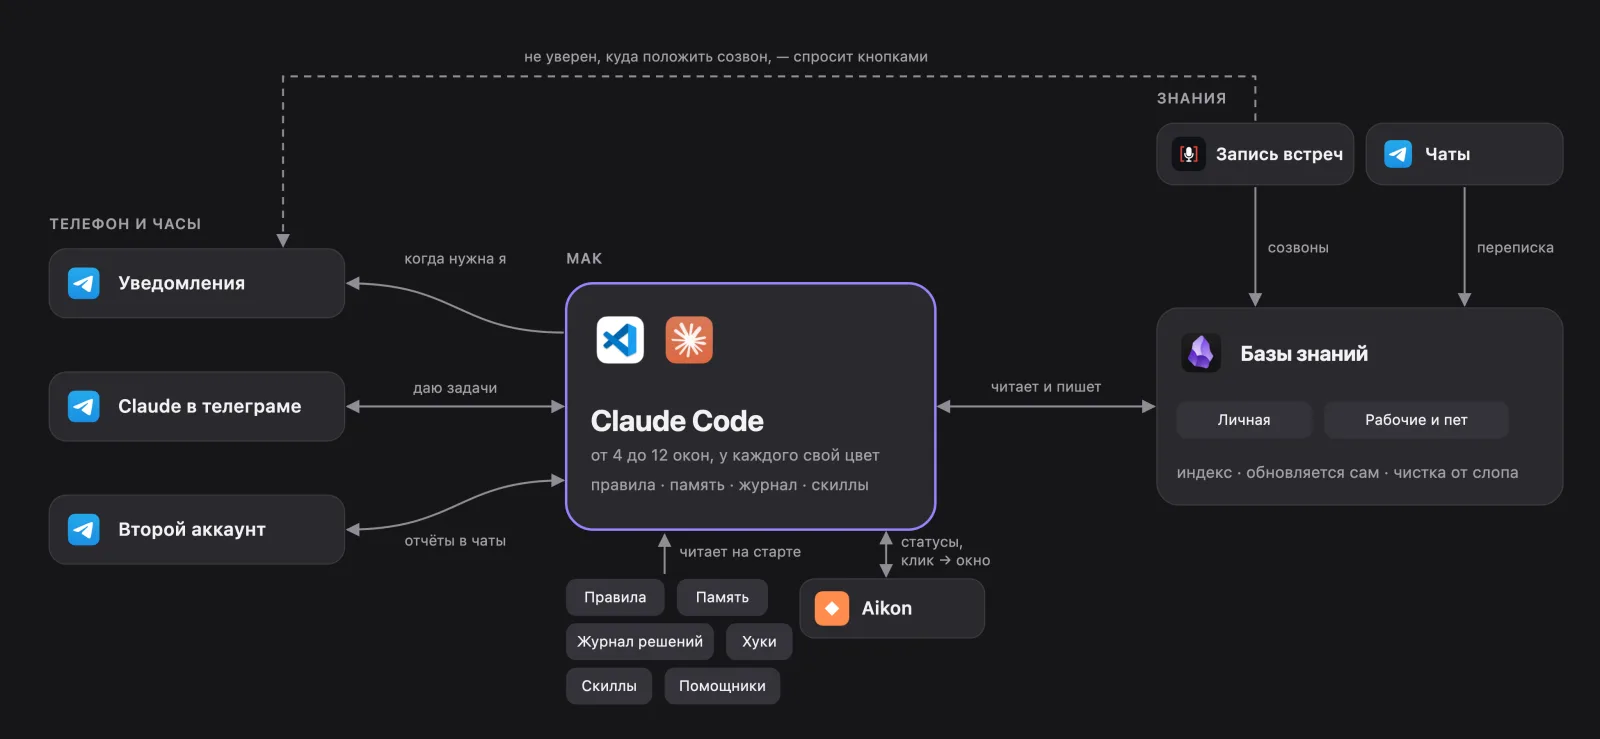Click the microphone icon beside Запись встреч
Screen dimensions: 1600x739
click(1189, 154)
